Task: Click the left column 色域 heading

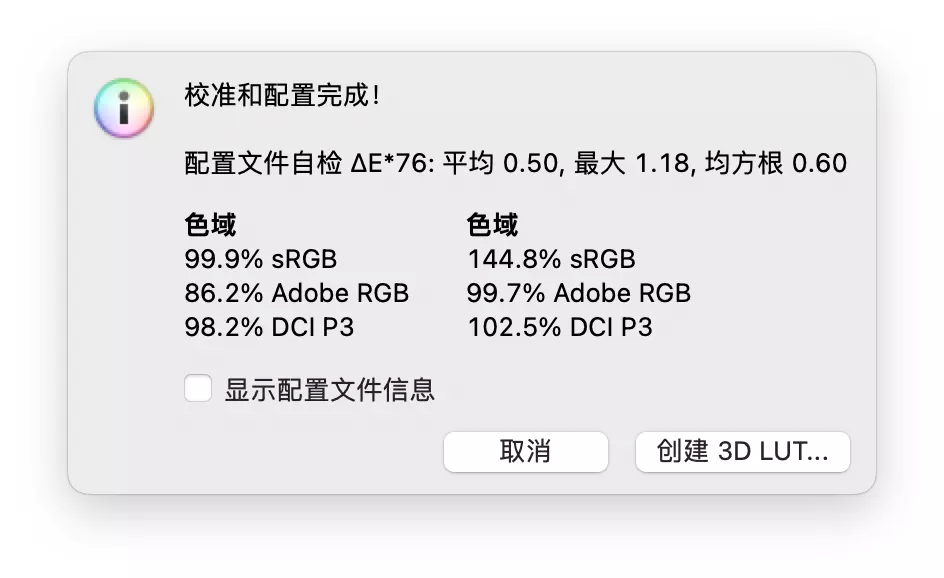Action: coord(210,225)
